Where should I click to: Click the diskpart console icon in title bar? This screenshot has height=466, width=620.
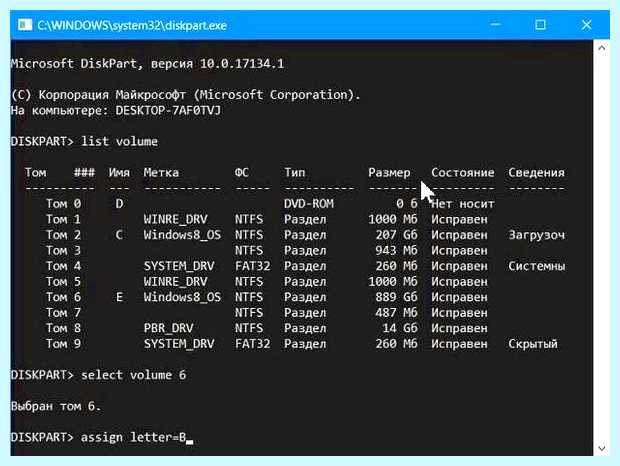pos(25,25)
